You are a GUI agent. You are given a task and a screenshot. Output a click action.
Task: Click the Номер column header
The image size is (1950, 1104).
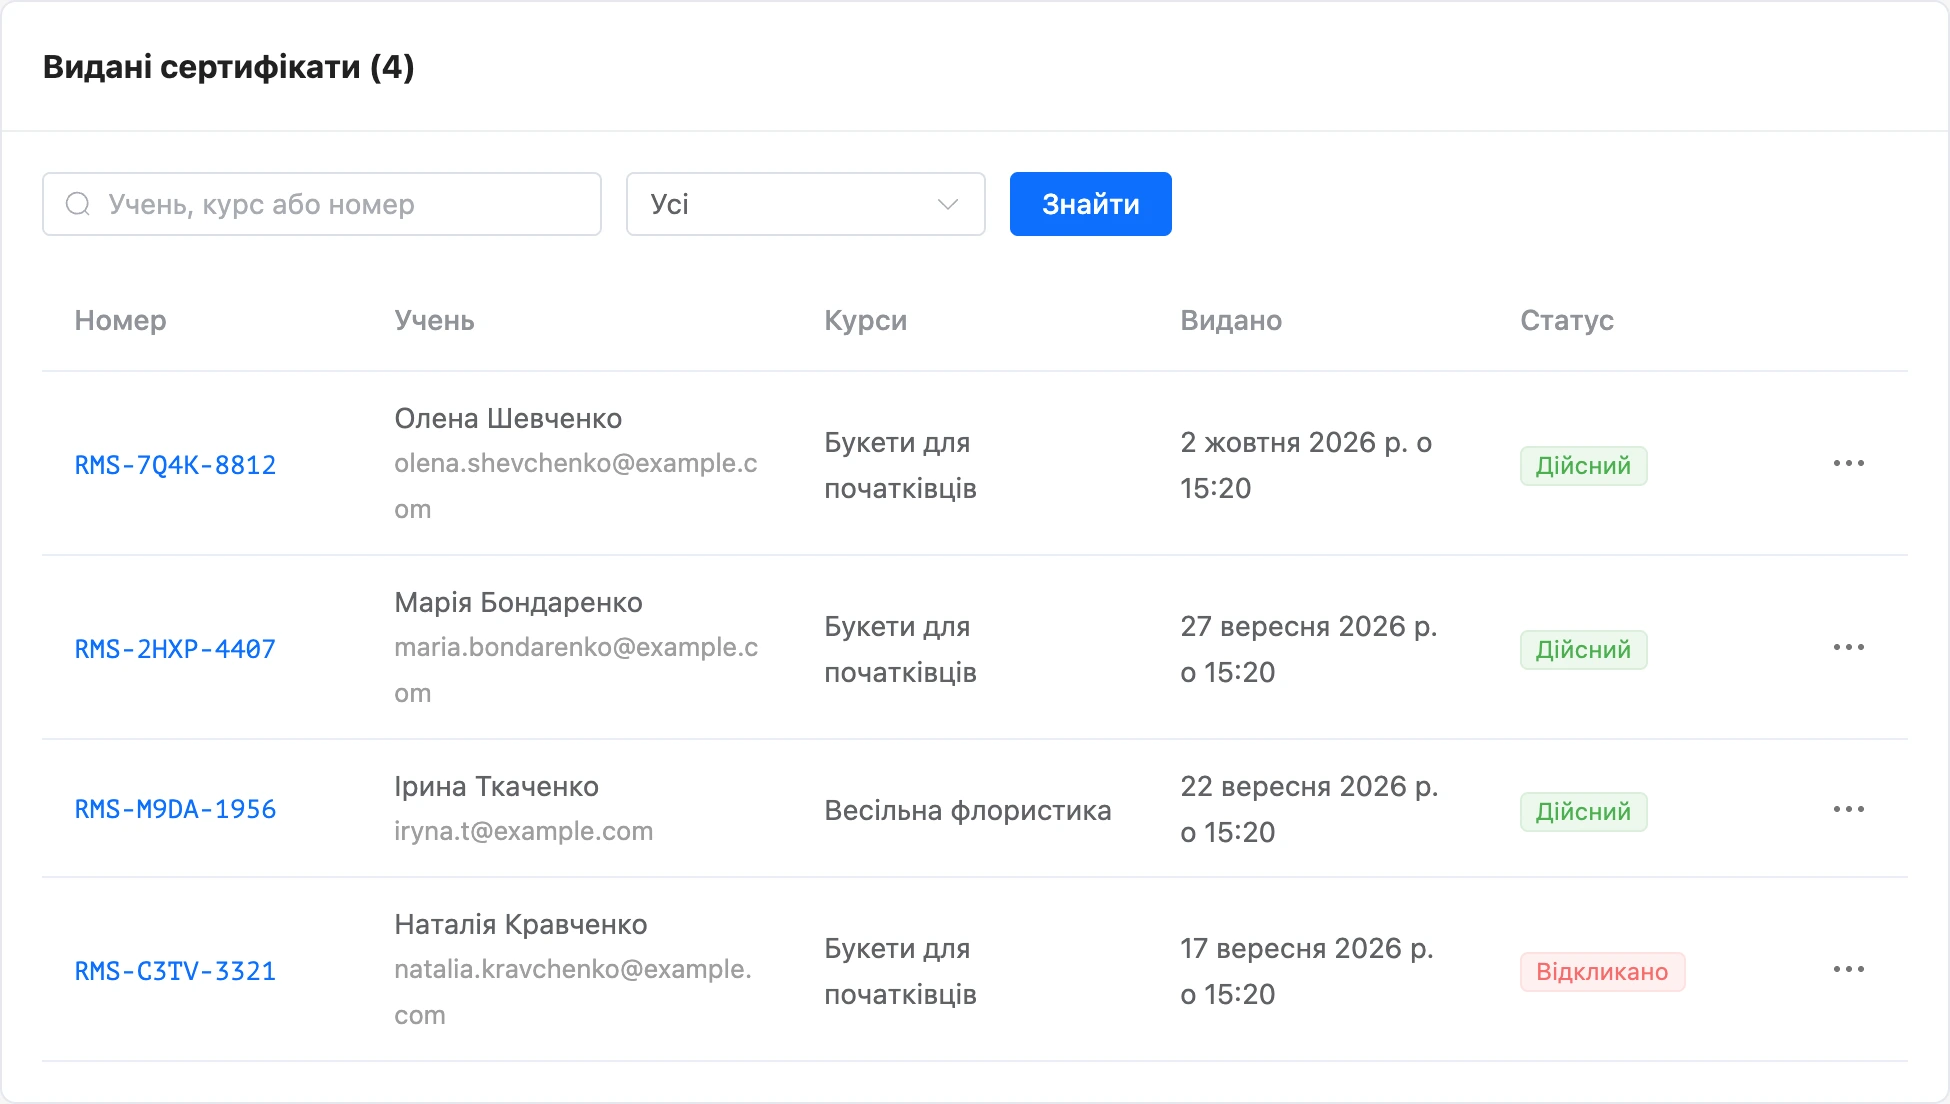click(120, 320)
